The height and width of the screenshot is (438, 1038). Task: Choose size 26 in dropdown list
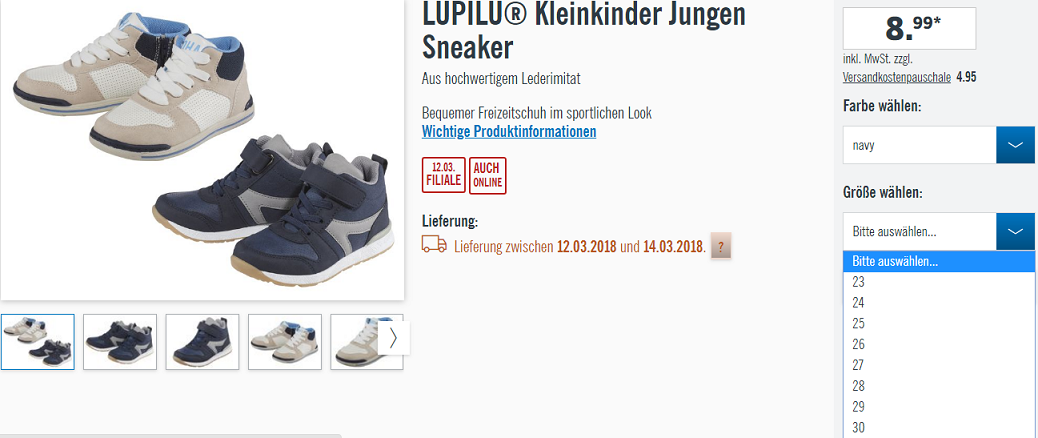[x=939, y=345]
